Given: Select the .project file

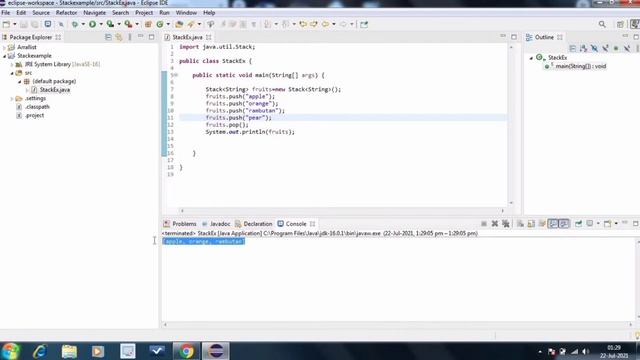Looking at the screenshot, I should (35, 116).
